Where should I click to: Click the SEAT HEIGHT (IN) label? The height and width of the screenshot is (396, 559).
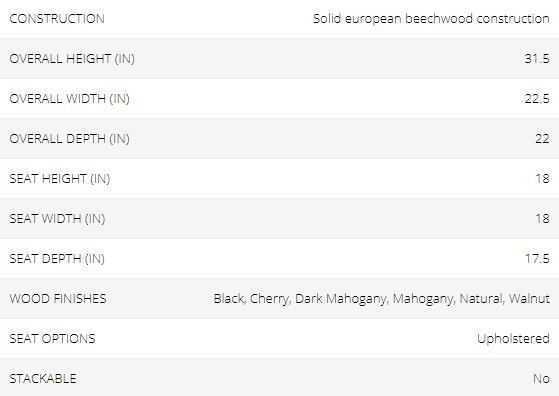(x=60, y=178)
